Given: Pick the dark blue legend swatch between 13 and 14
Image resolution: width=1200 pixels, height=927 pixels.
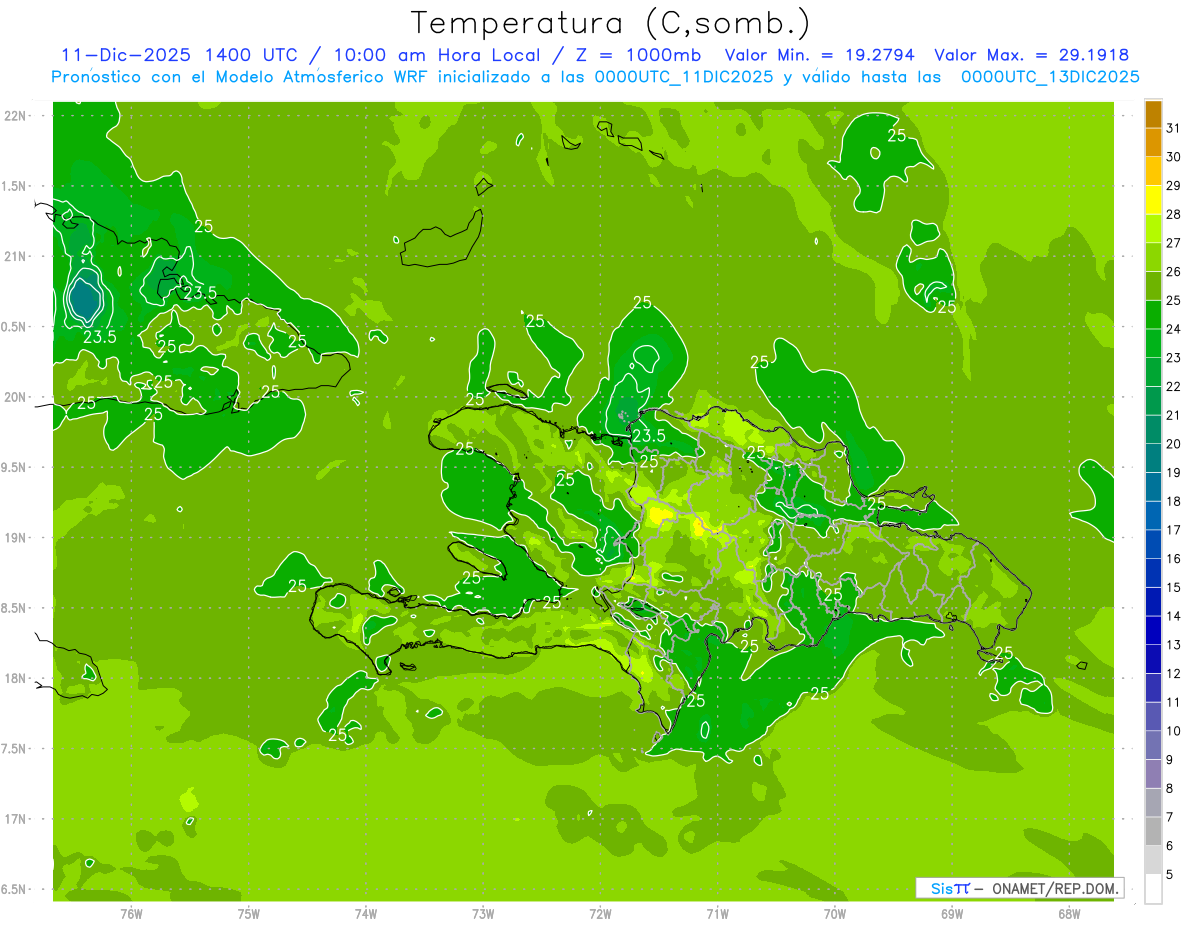Looking at the screenshot, I should (1153, 631).
